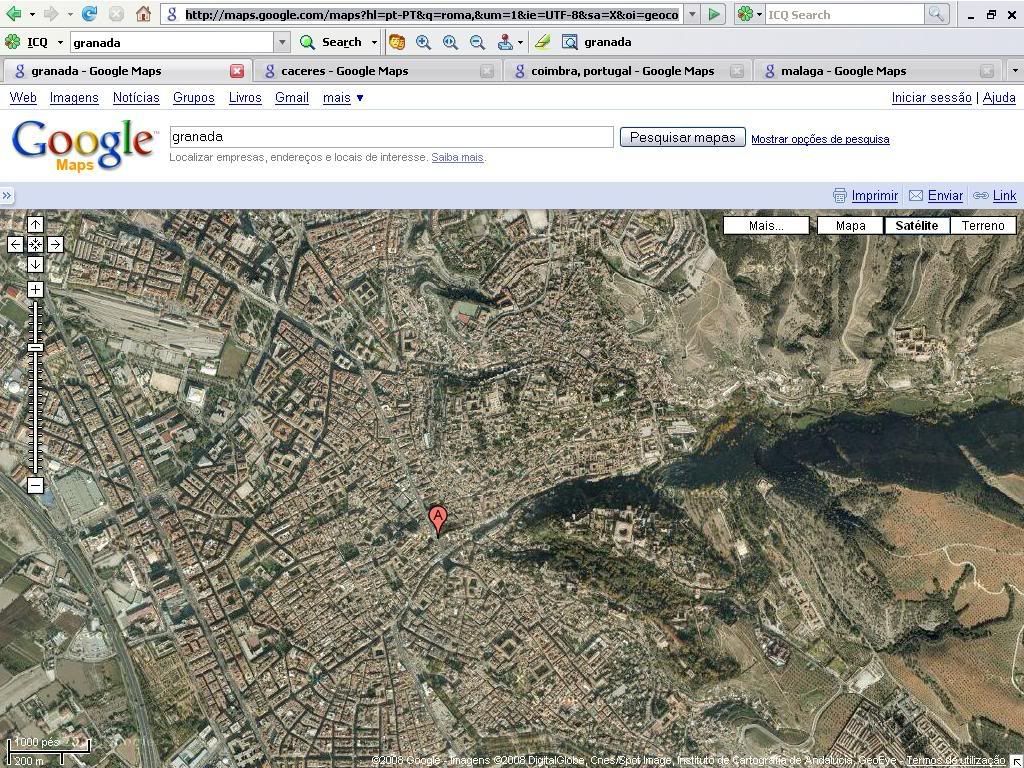The image size is (1024, 768).
Task: Click the map zoom slider handle
Action: click(x=35, y=347)
